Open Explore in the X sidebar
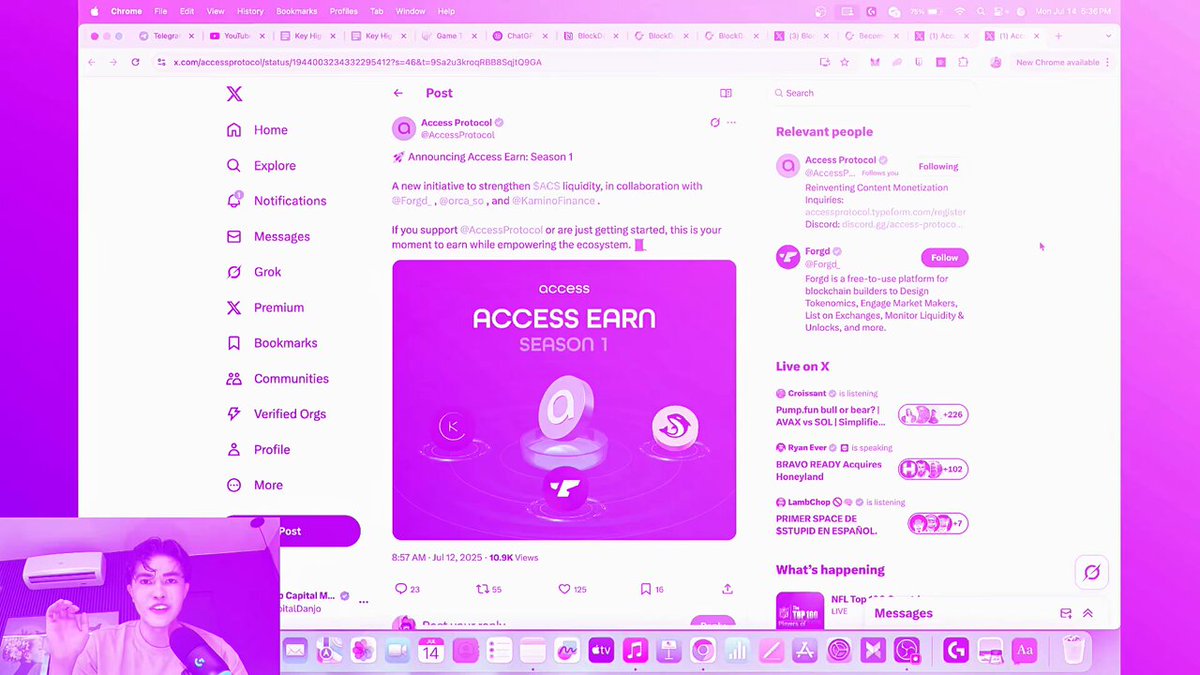The image size is (1200, 675). [x=262, y=166]
